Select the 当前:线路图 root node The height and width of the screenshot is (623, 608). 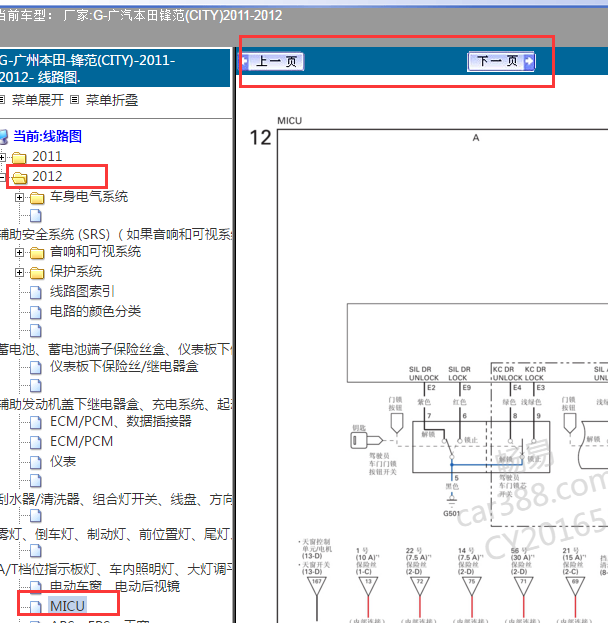point(48,136)
